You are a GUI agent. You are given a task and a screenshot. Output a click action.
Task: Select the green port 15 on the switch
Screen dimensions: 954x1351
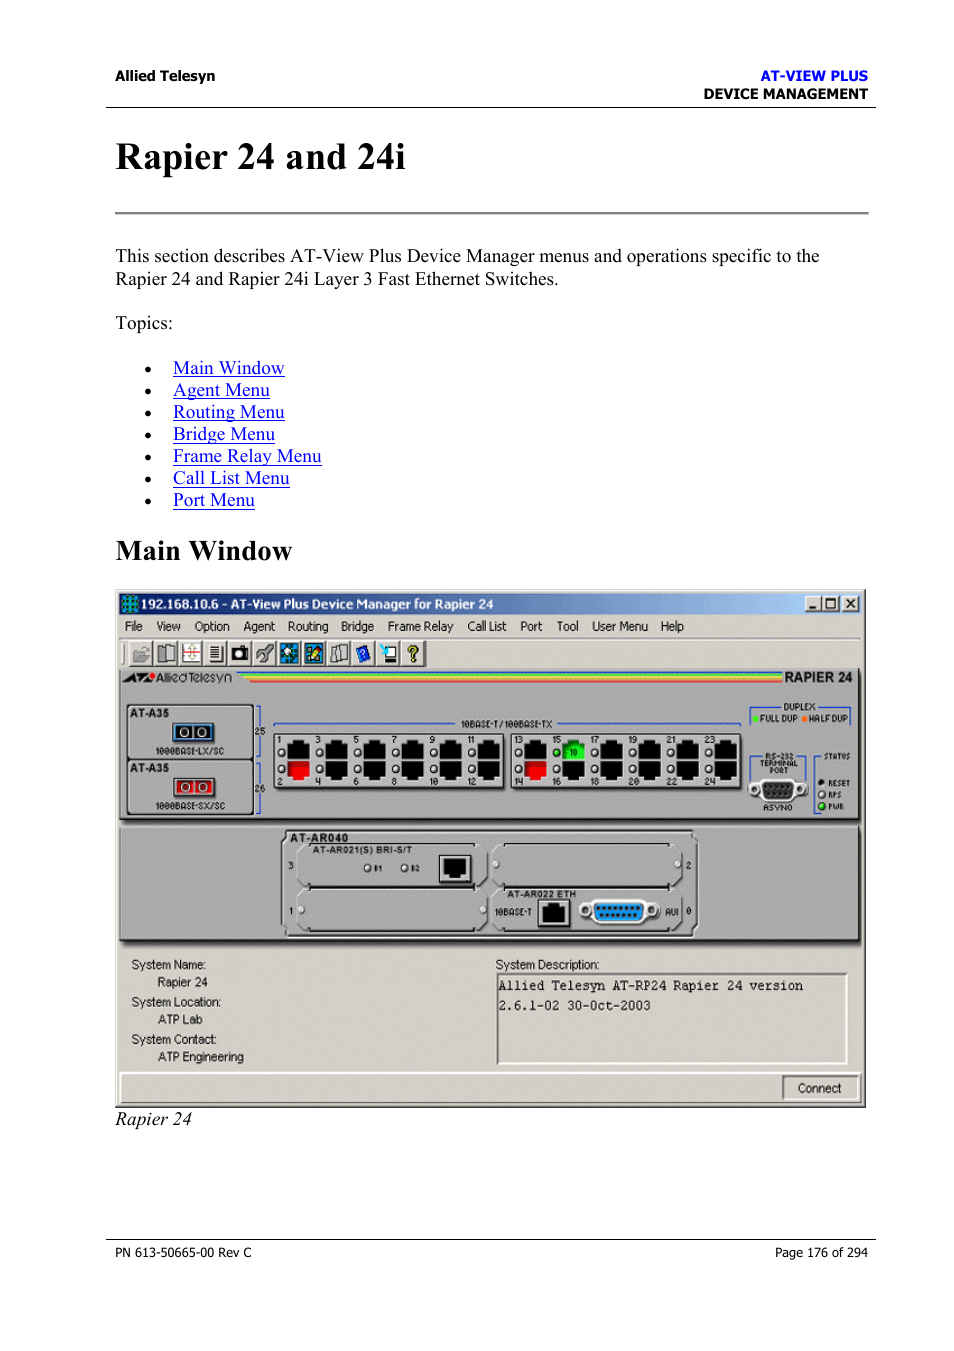(573, 750)
